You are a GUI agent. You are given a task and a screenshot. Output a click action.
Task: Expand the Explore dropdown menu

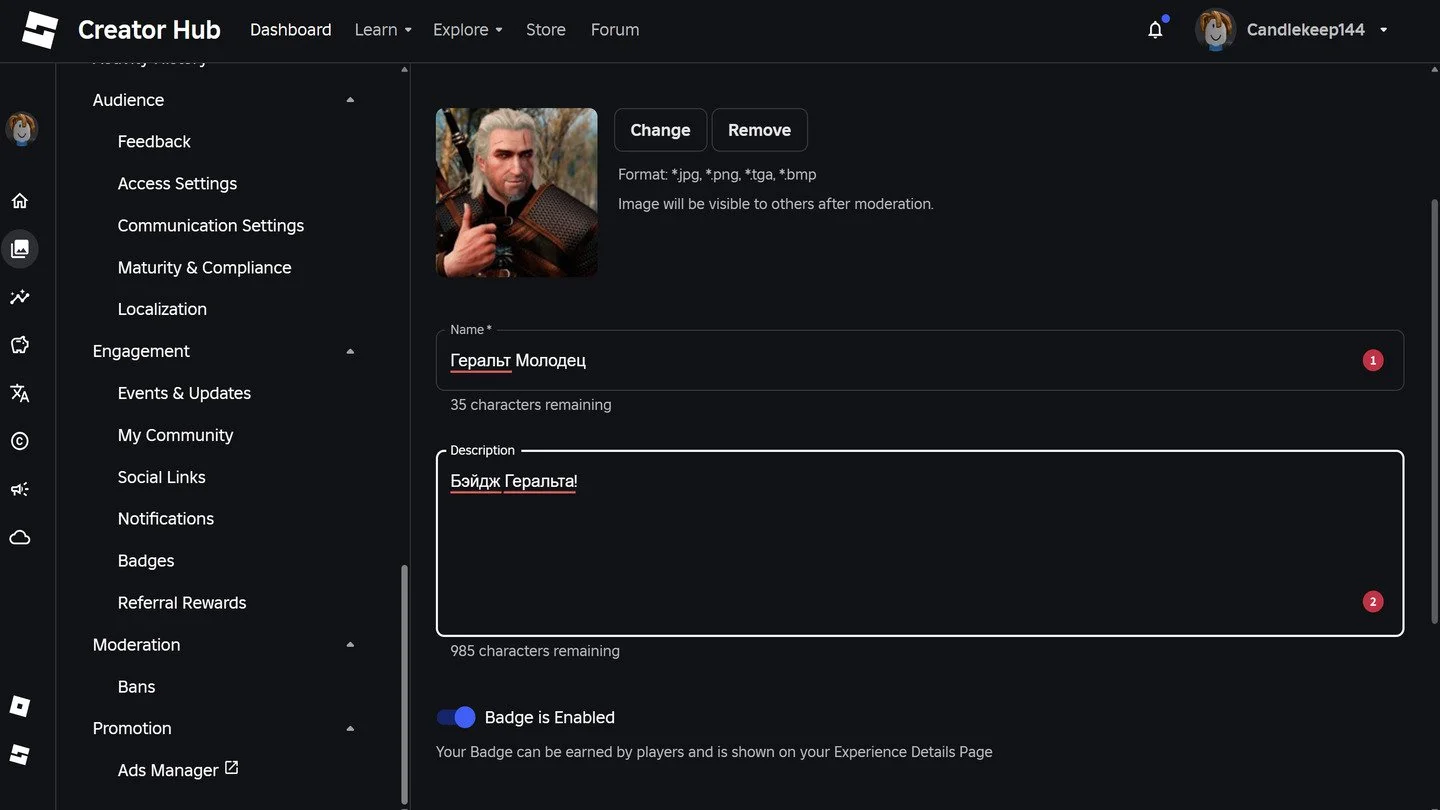[x=468, y=30]
